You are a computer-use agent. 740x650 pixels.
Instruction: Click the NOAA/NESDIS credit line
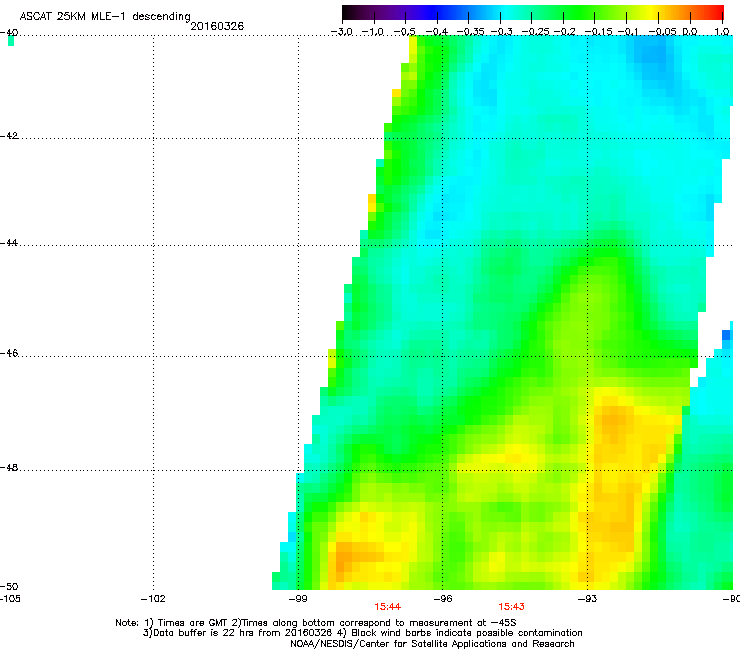(x=432, y=644)
